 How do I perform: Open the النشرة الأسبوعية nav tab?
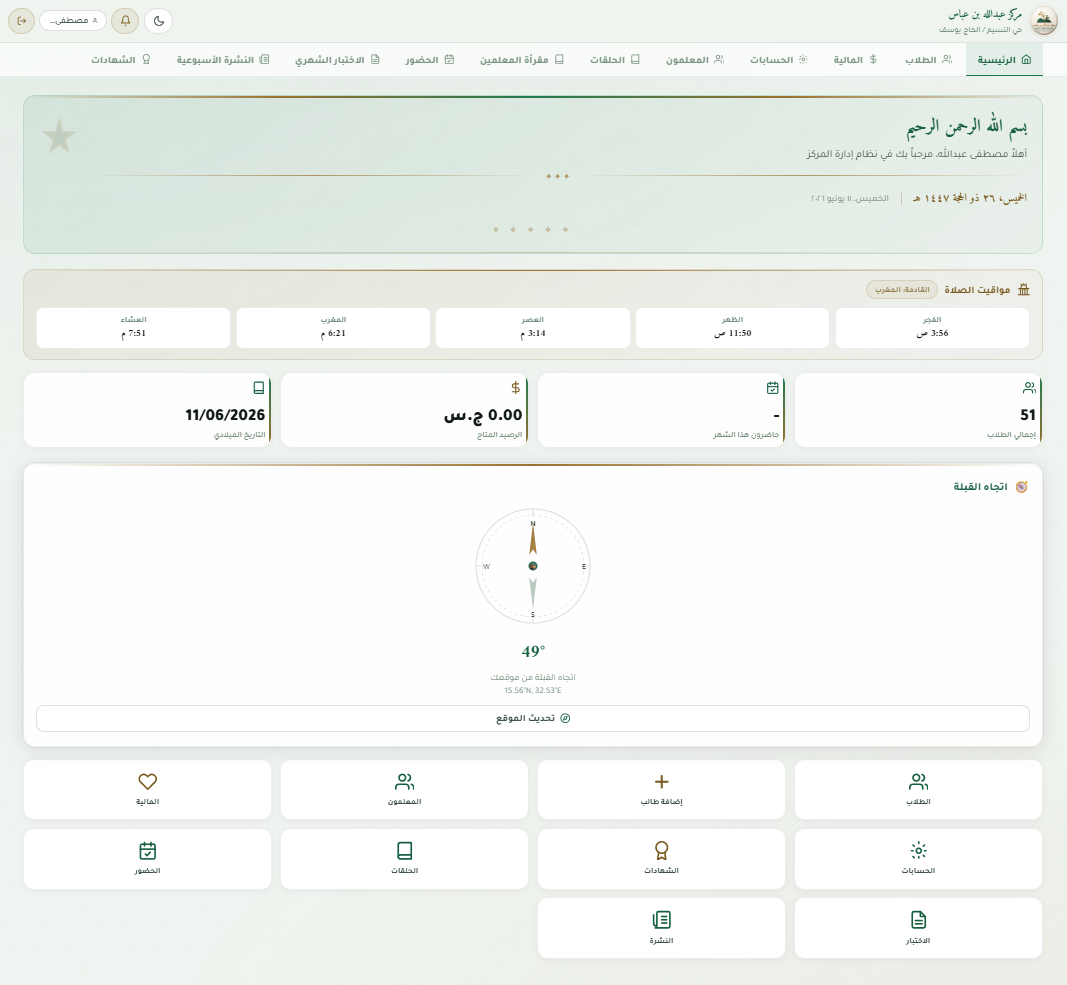(223, 60)
